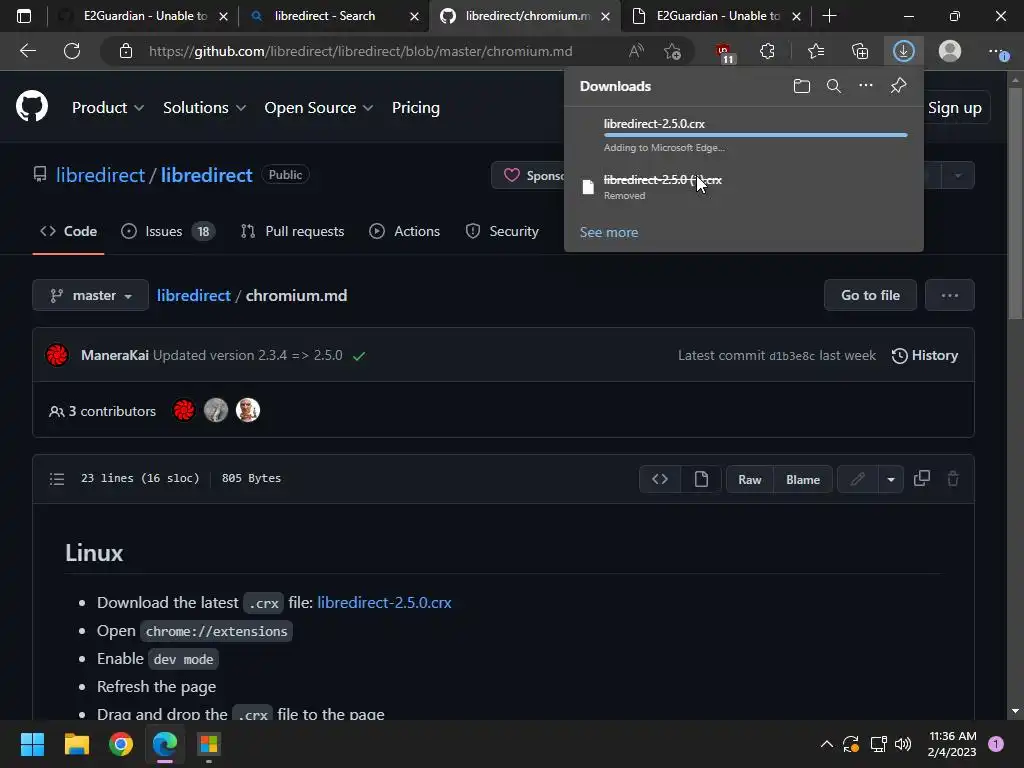Open the uBlock extension icon with badge
The image size is (1024, 768).
pos(724,52)
